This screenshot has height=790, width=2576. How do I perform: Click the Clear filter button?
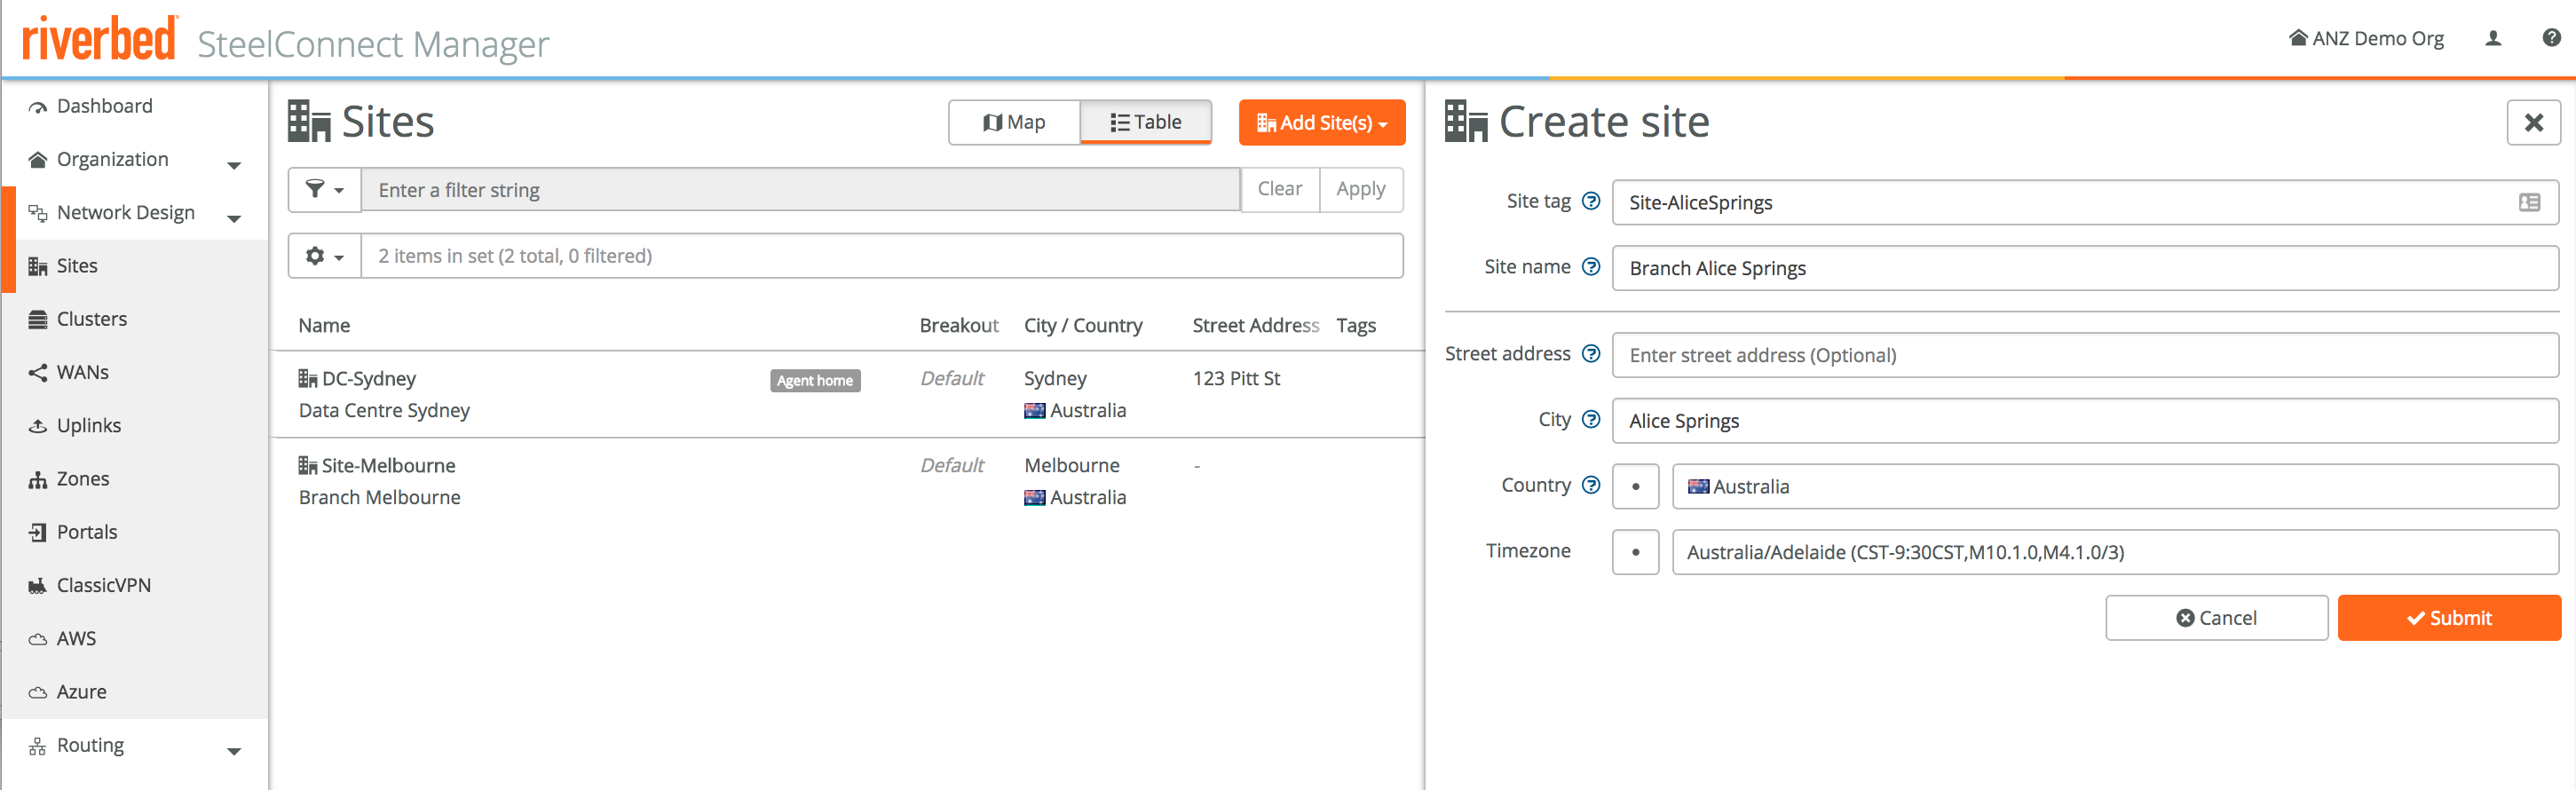point(1280,189)
